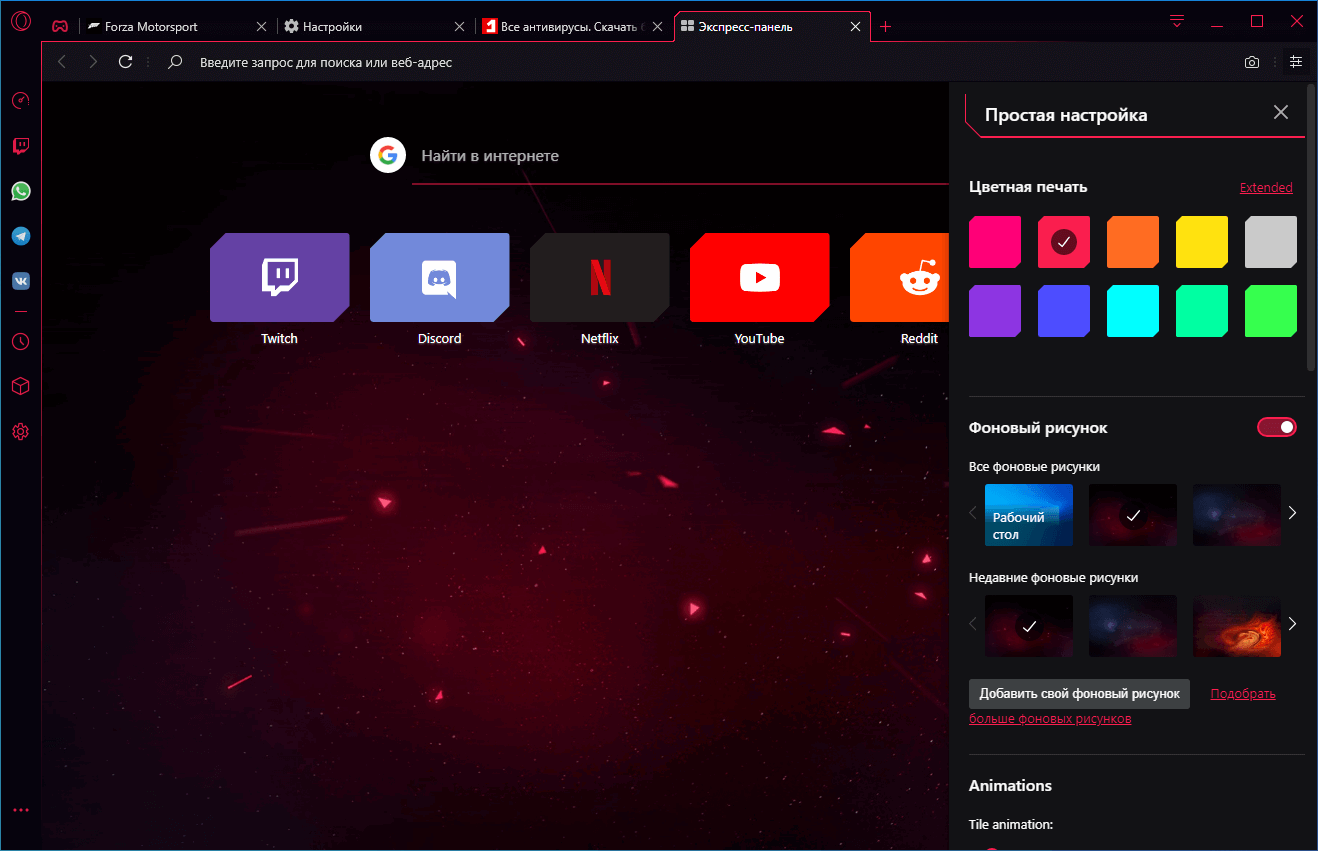
Task: Open the Discord speed dial tile
Action: pos(440,278)
